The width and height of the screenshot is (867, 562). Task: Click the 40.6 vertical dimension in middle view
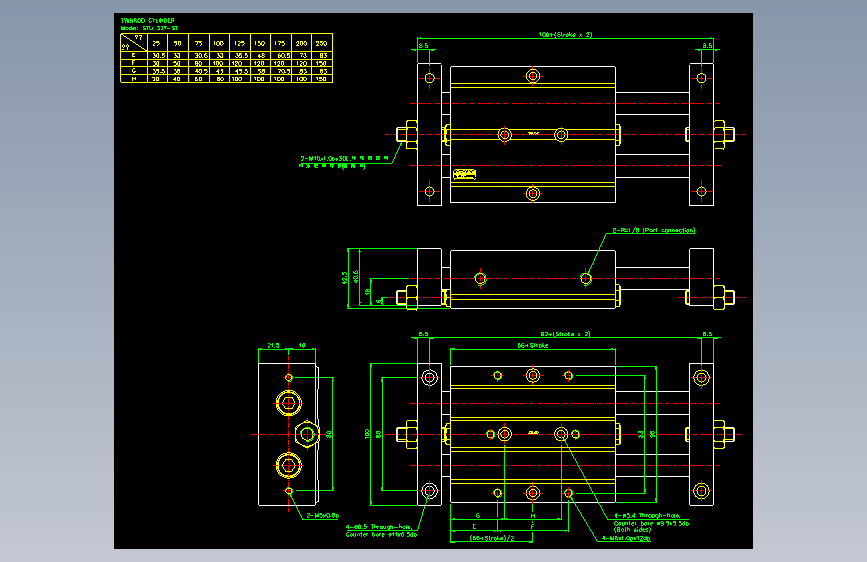(356, 276)
